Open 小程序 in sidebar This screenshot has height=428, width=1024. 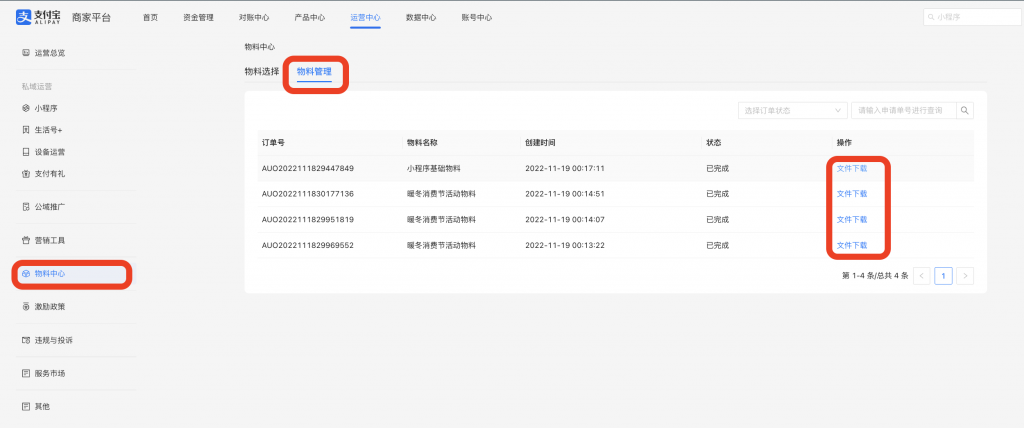(46, 108)
